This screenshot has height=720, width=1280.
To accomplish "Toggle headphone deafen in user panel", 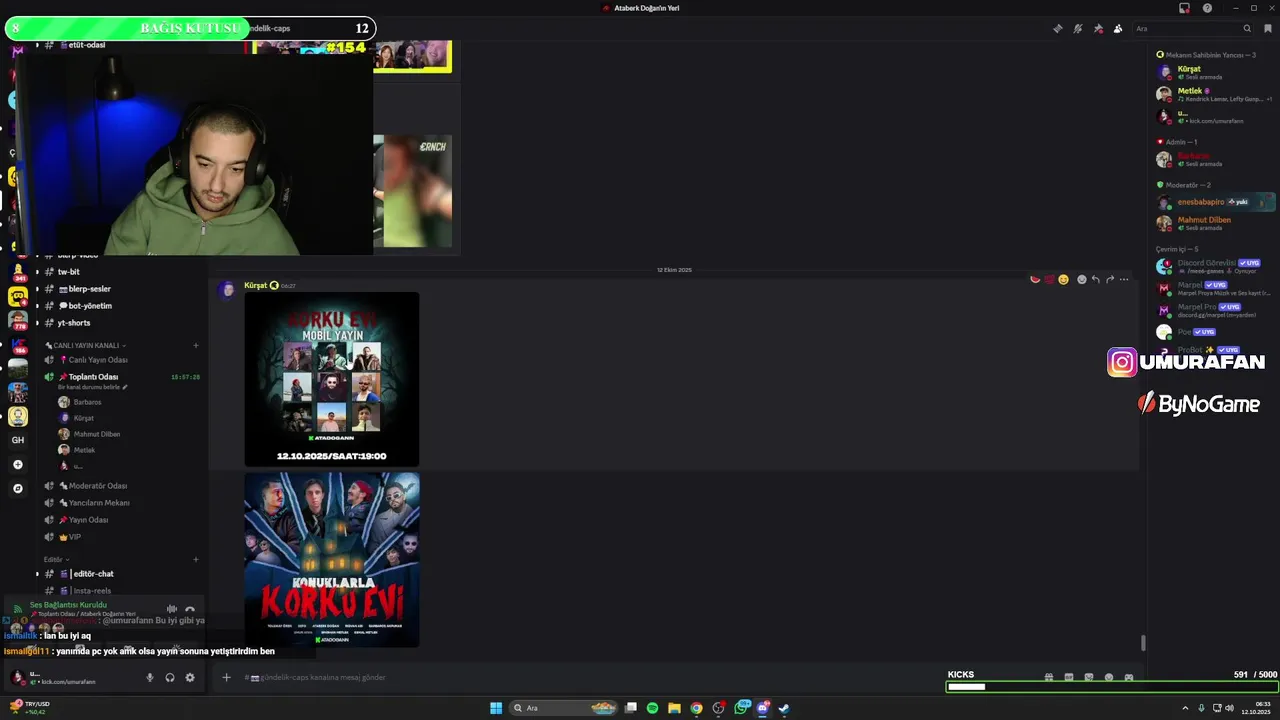I will point(170,677).
